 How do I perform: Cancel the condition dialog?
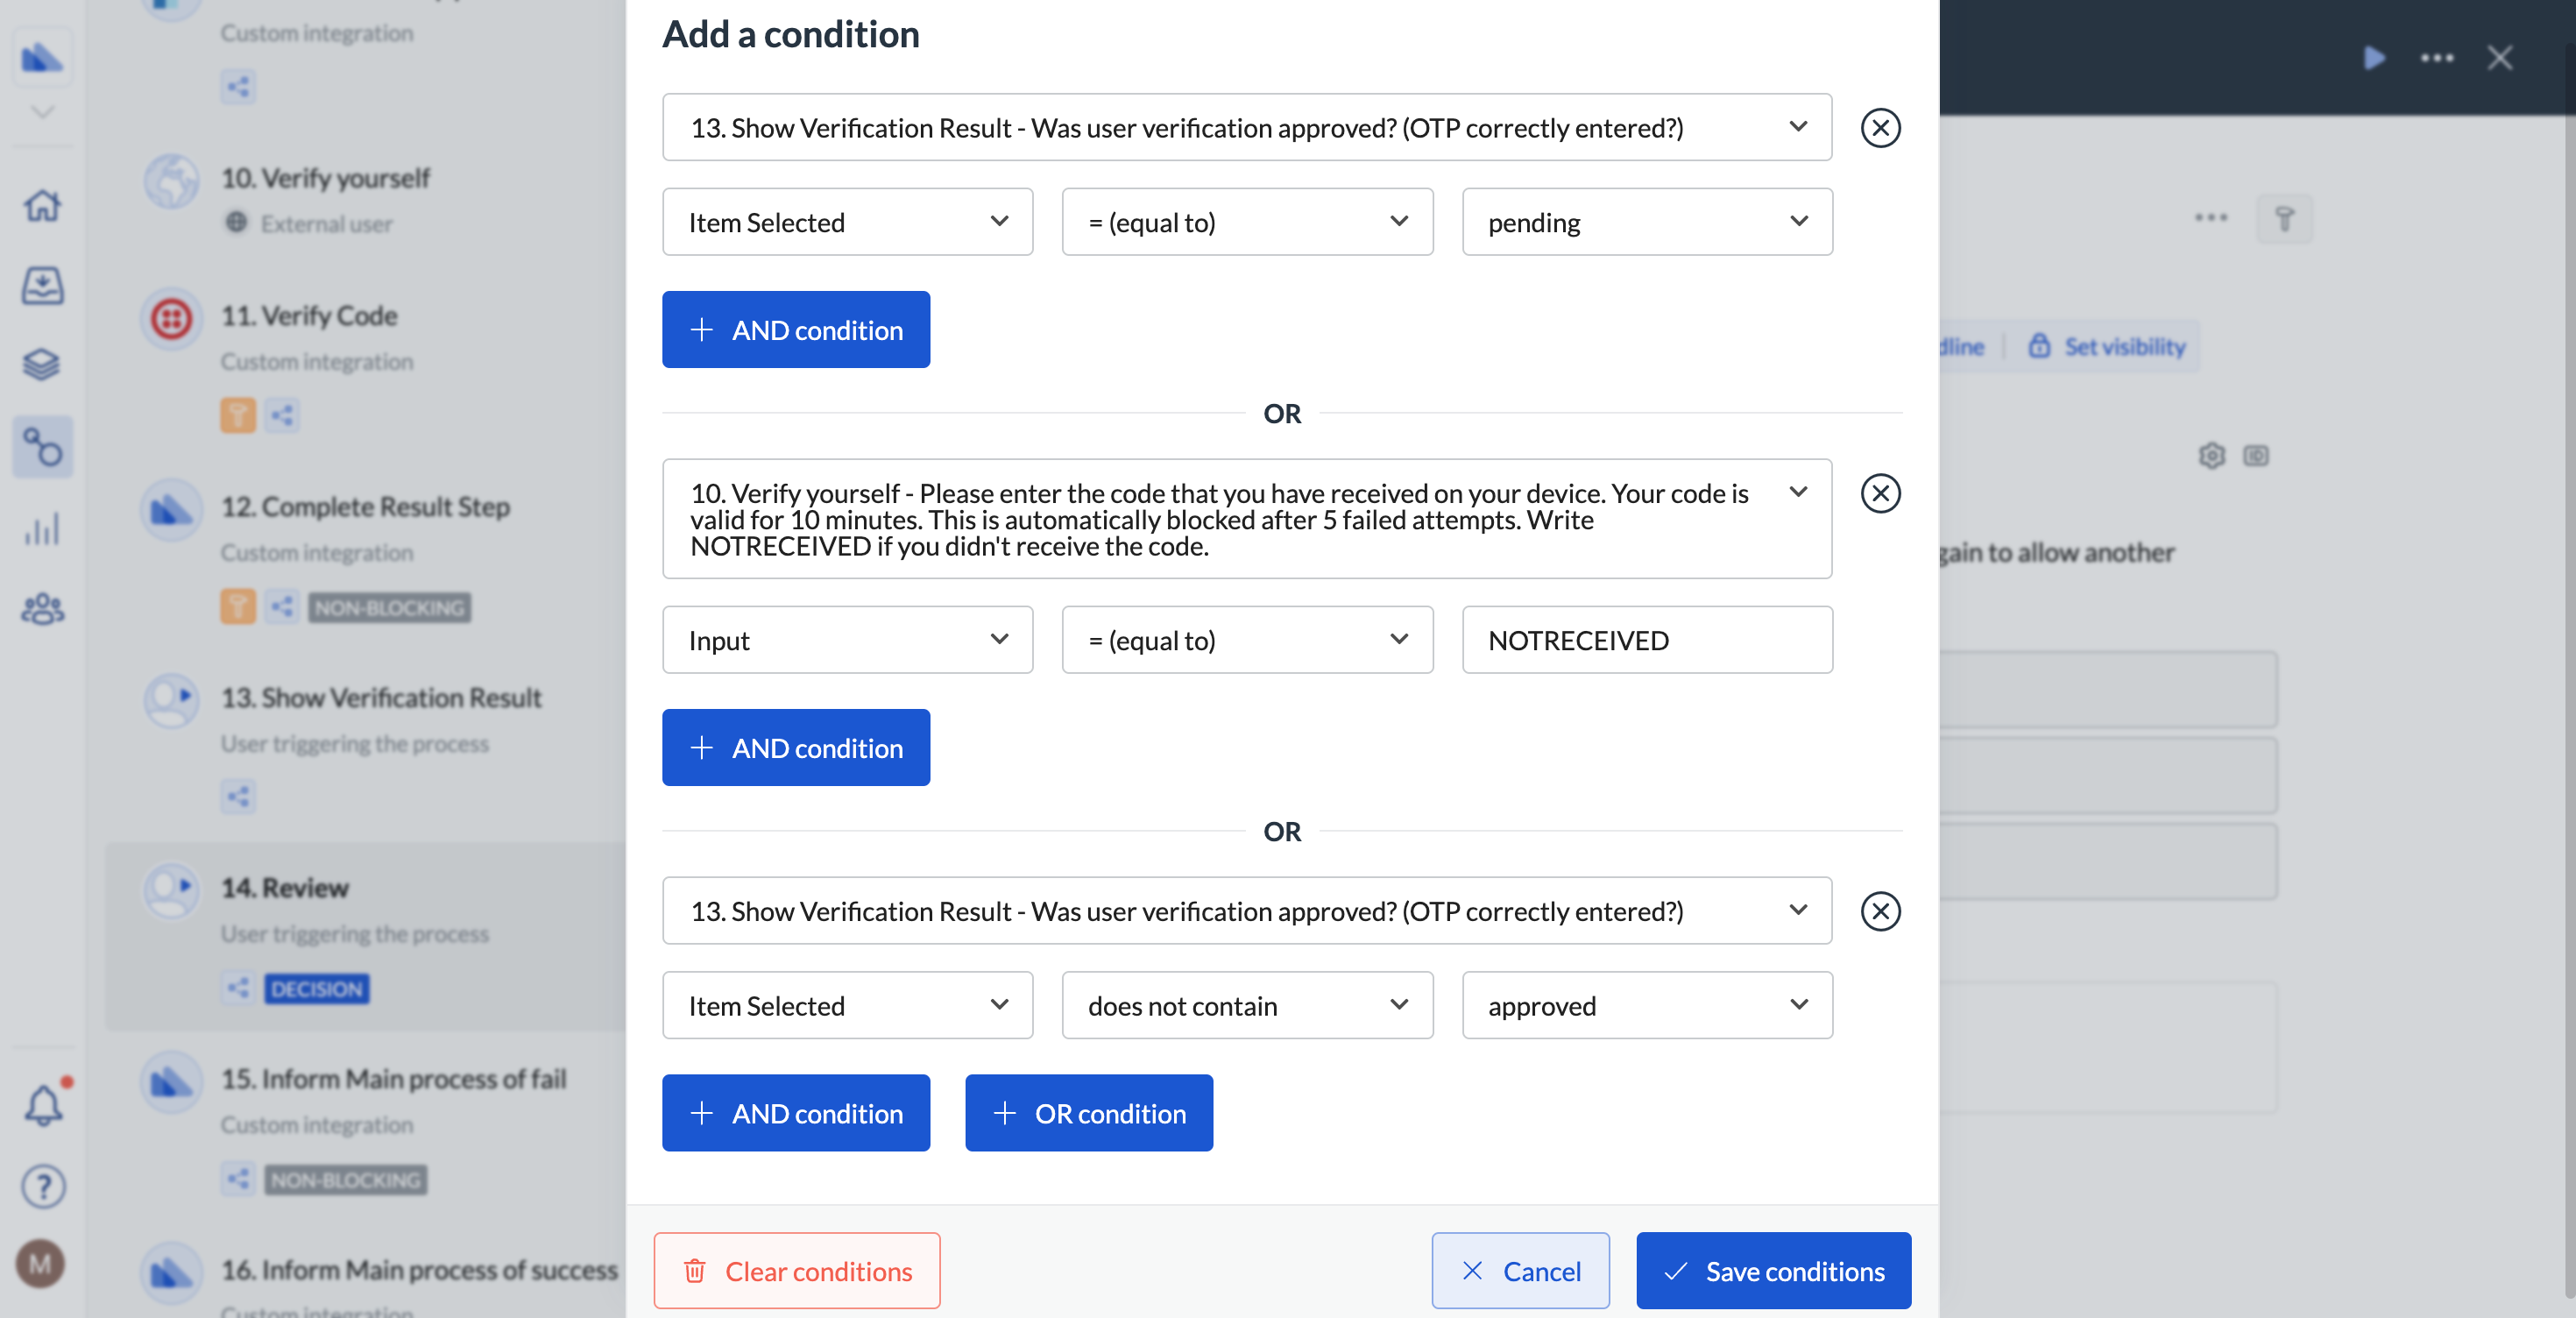[1519, 1271]
